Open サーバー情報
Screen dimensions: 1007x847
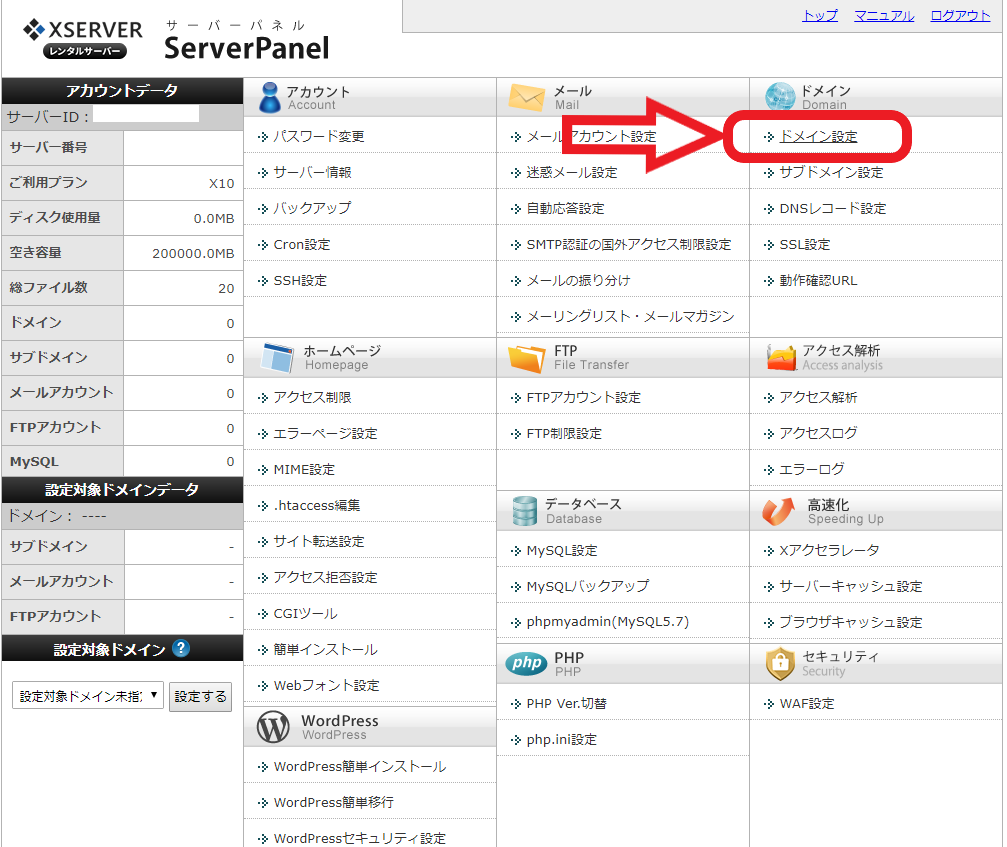[x=312, y=173]
